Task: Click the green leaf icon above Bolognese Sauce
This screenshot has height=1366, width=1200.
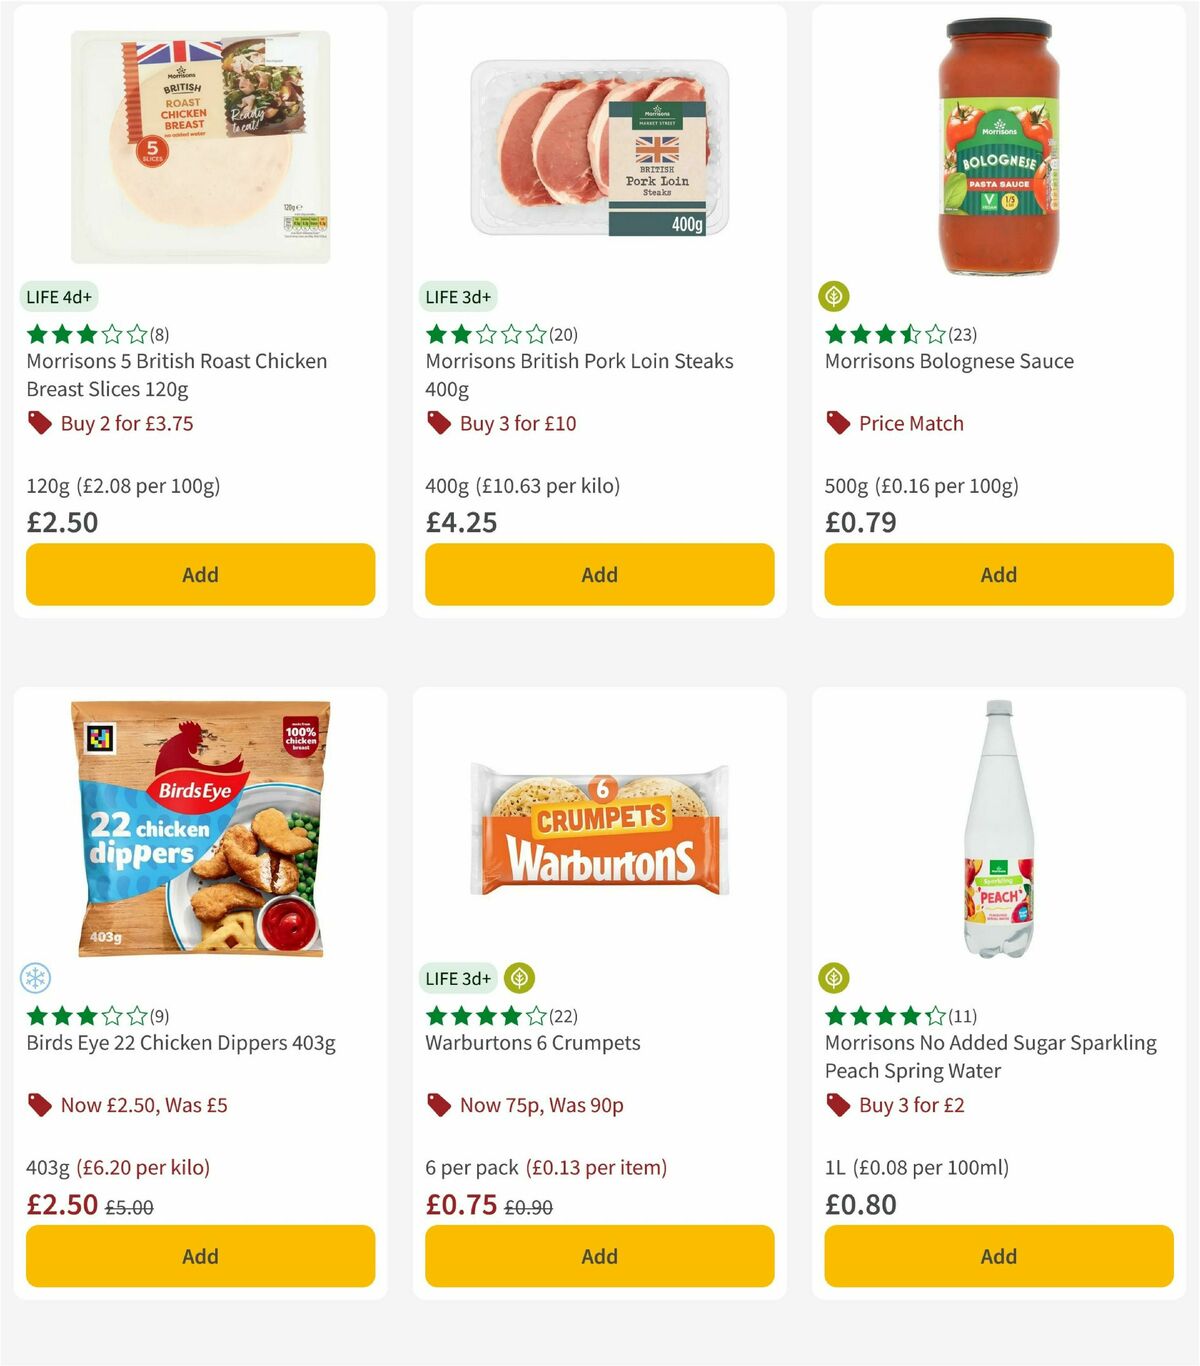Action: 836,296
